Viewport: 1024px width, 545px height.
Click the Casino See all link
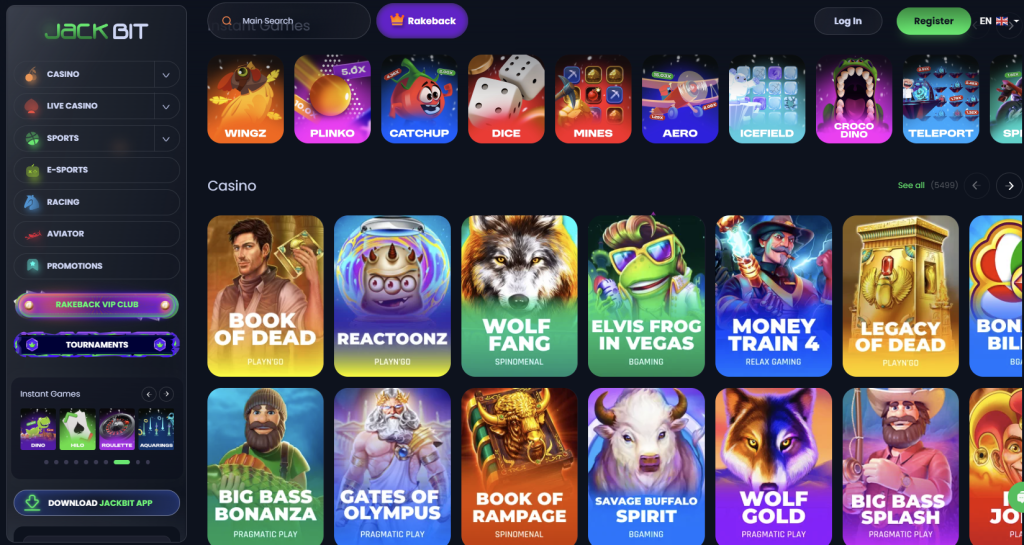(x=911, y=185)
